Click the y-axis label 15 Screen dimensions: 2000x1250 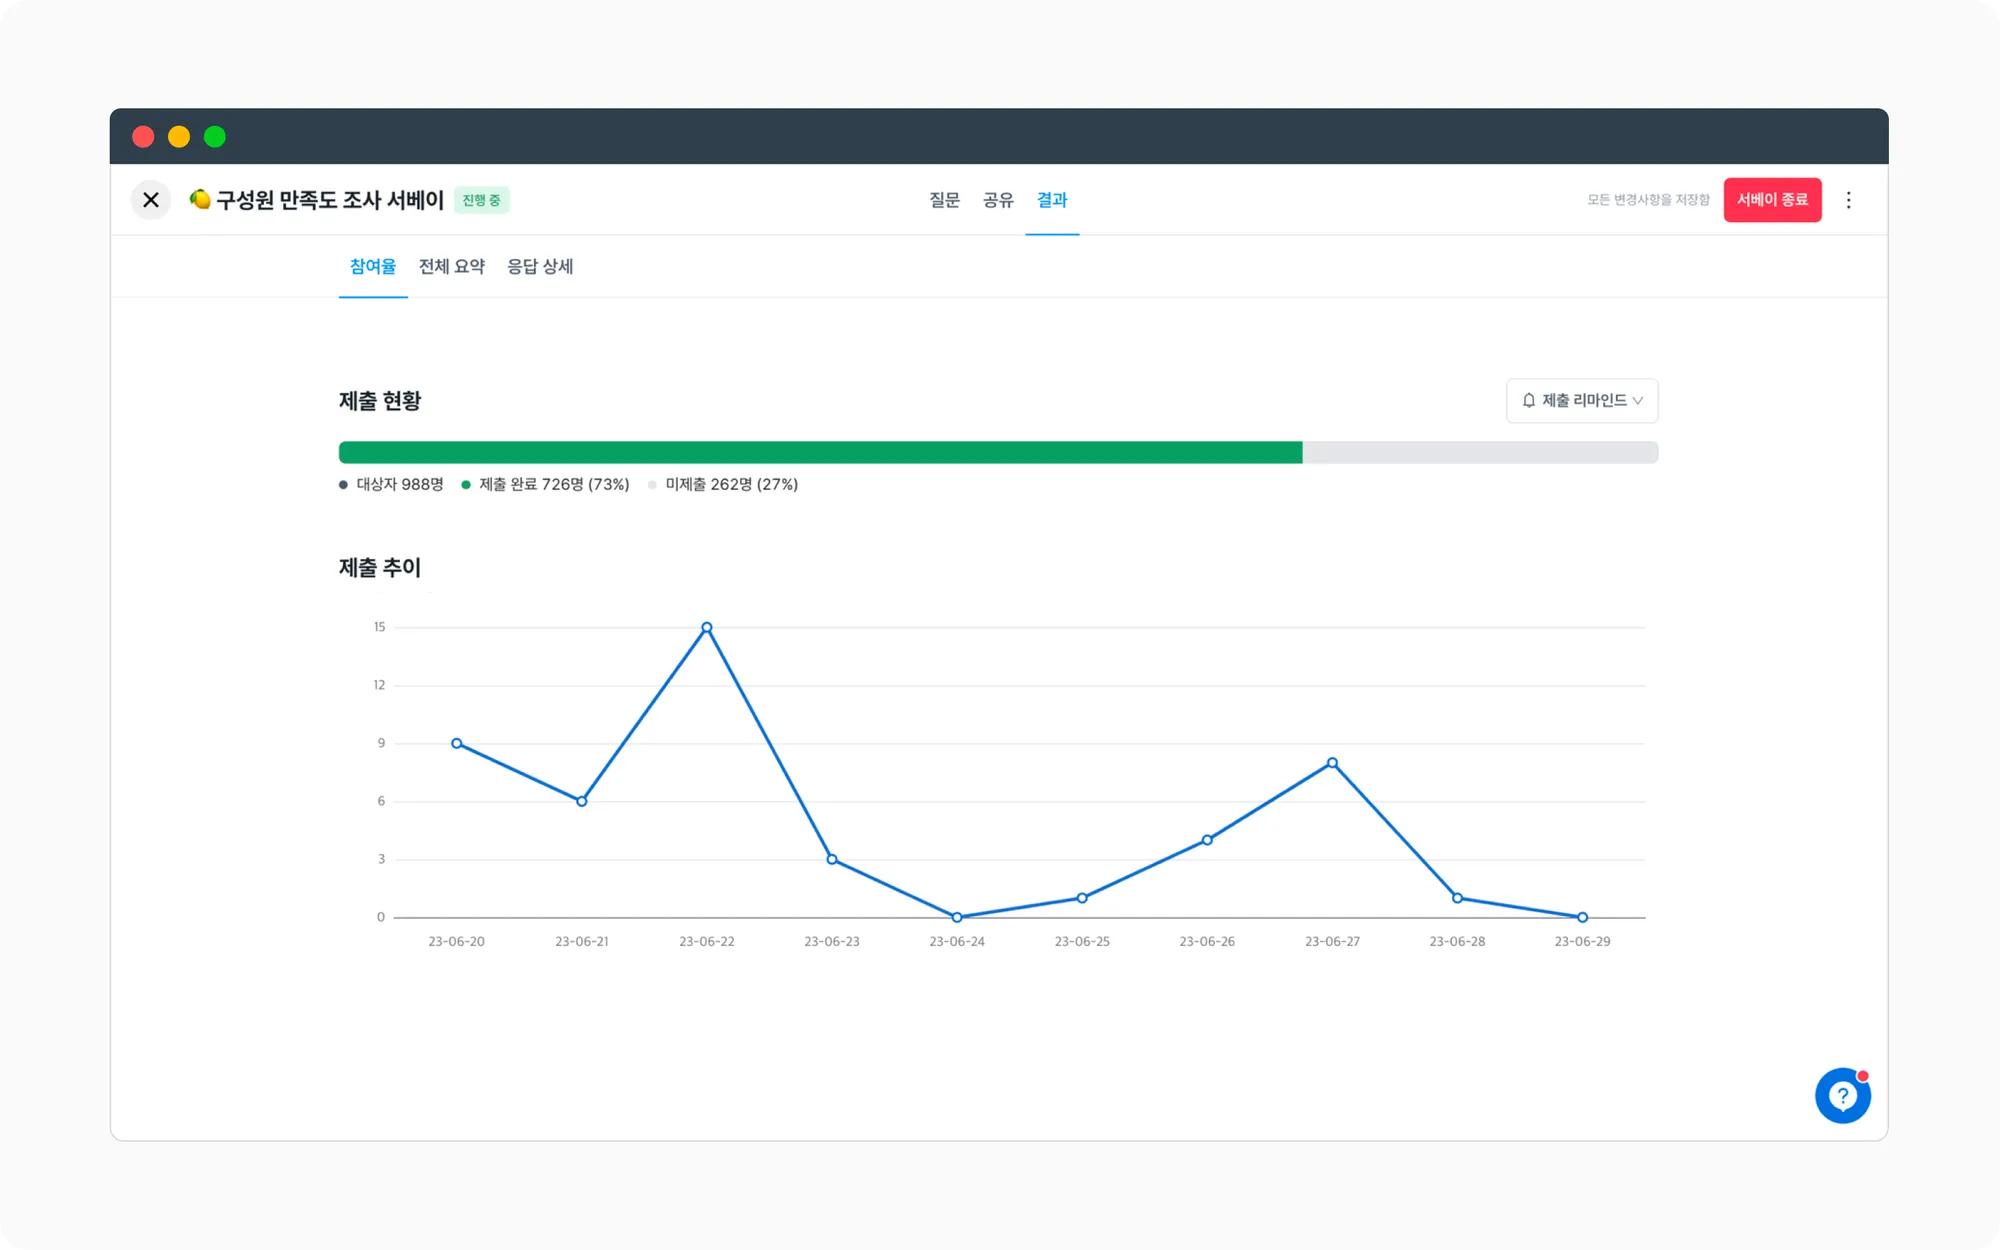[379, 627]
